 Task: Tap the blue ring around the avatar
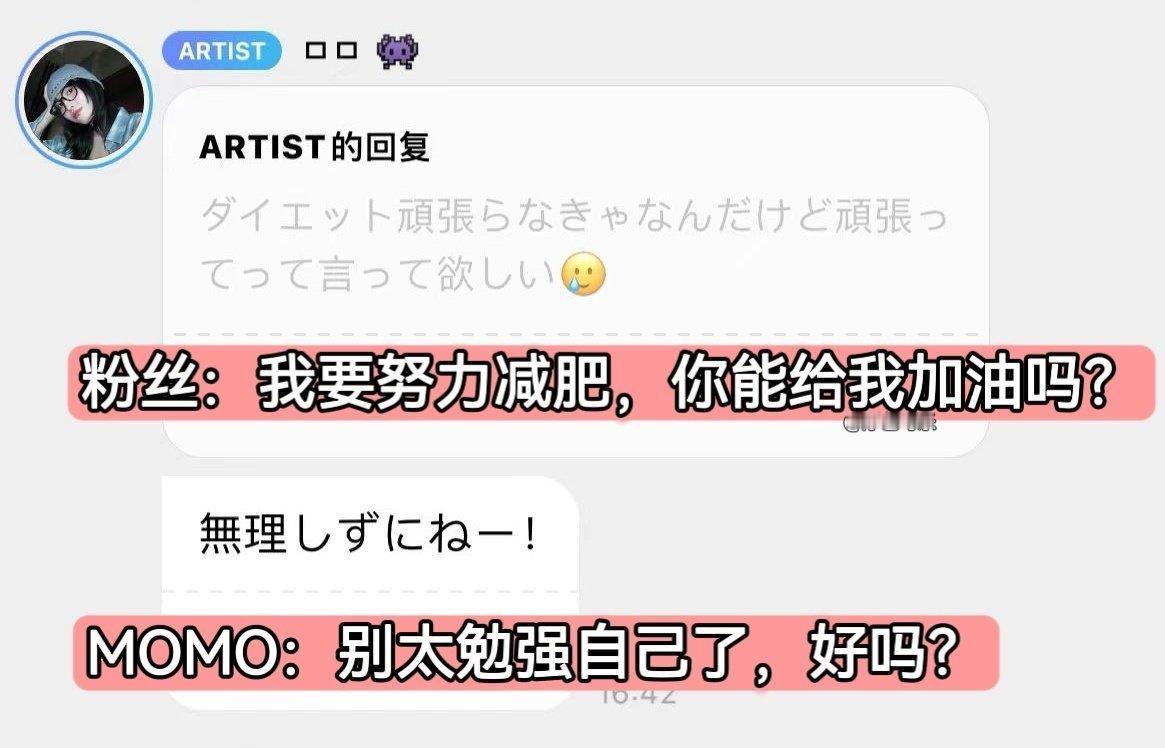pos(84,36)
